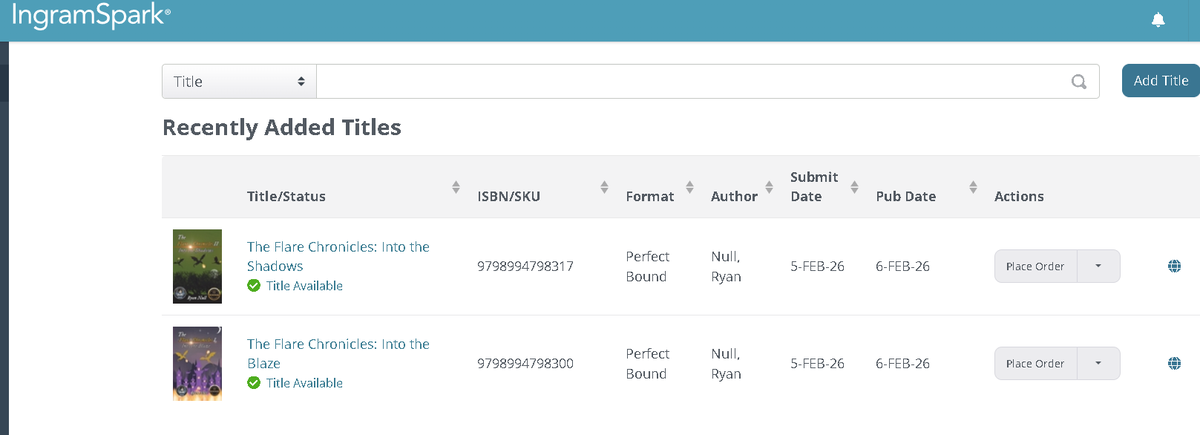The height and width of the screenshot is (435, 1200).
Task: Sort by Title/Status column arrows
Action: (x=455, y=187)
